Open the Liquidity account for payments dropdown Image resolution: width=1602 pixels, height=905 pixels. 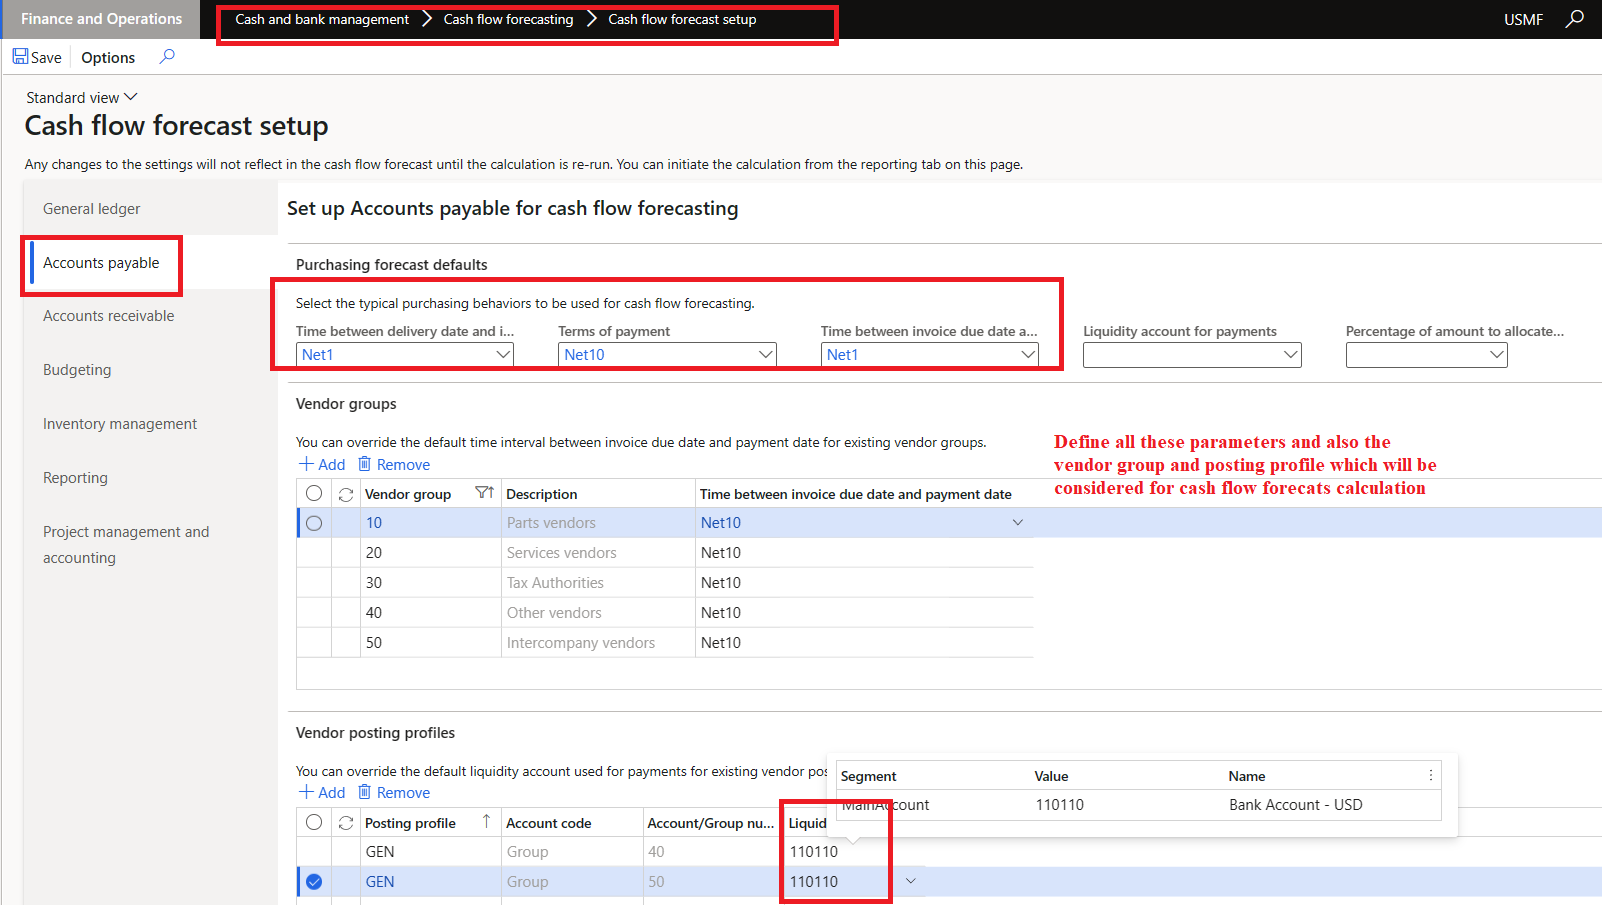coord(1290,354)
